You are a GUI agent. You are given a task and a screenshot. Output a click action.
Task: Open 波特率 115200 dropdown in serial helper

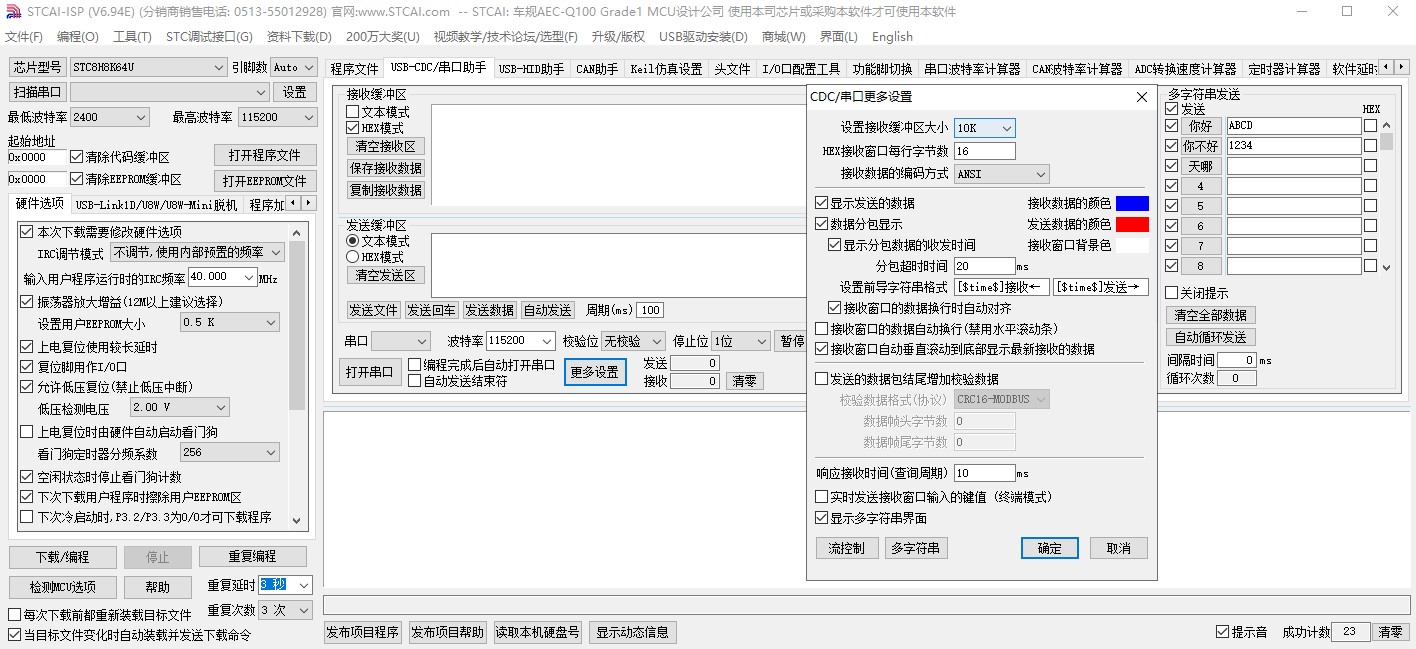[520, 341]
